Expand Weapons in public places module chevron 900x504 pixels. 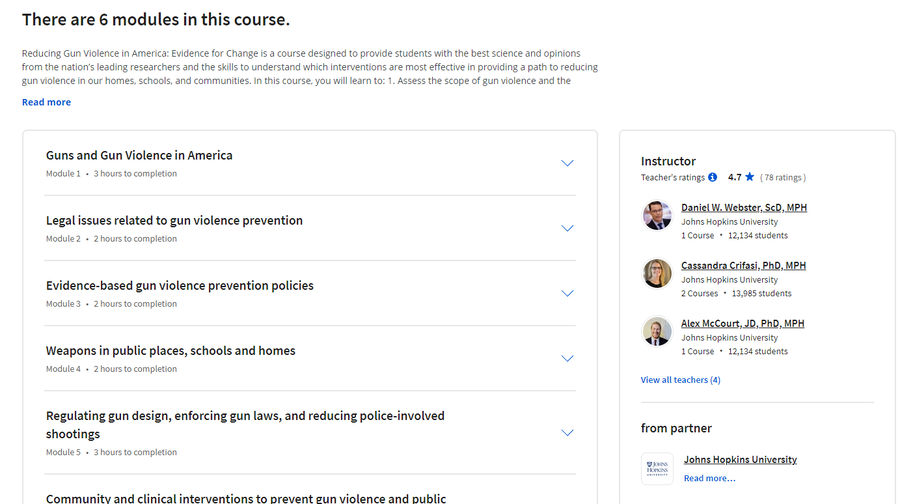pos(567,358)
